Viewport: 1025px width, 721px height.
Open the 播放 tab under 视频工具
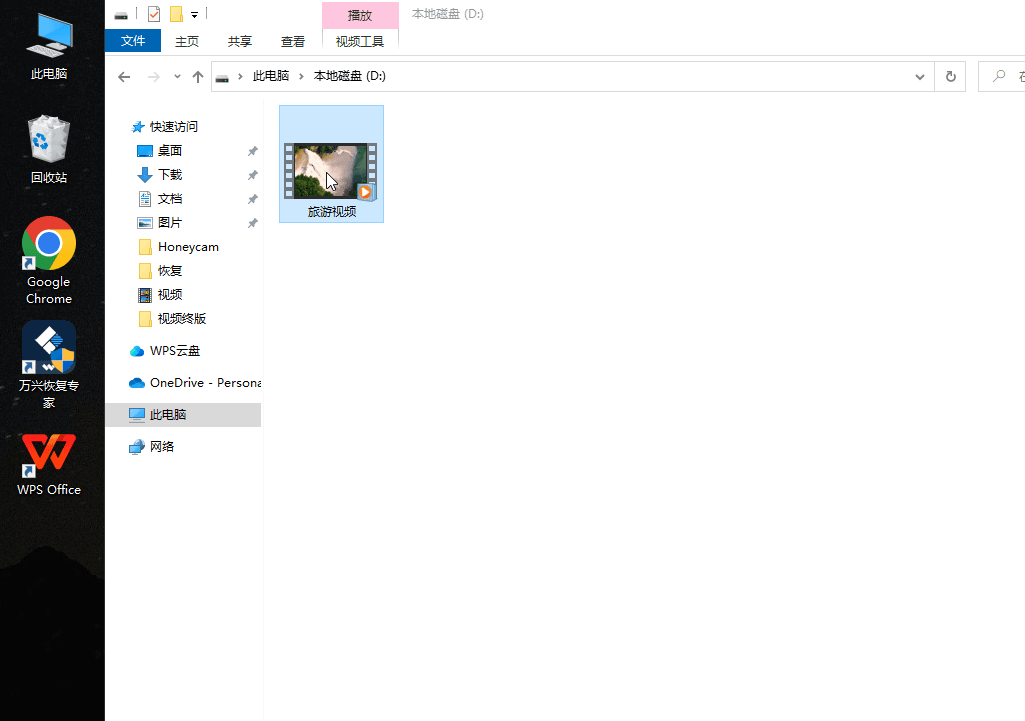(x=360, y=15)
